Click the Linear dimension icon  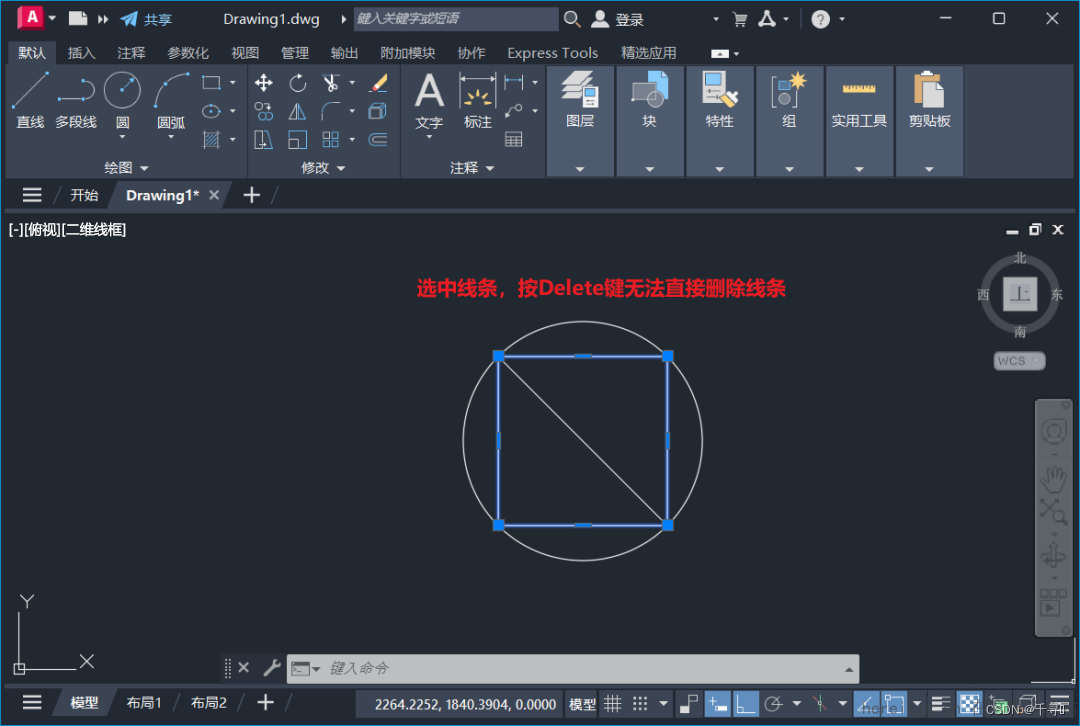click(x=514, y=83)
